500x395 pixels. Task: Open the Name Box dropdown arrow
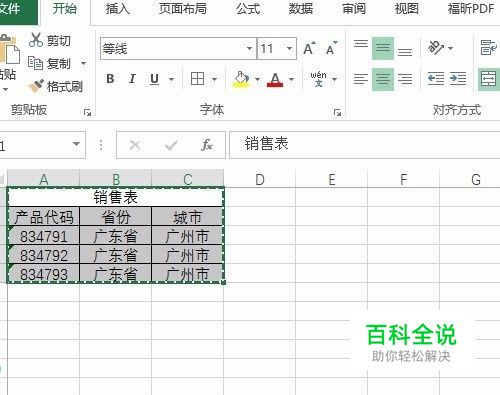(76, 144)
